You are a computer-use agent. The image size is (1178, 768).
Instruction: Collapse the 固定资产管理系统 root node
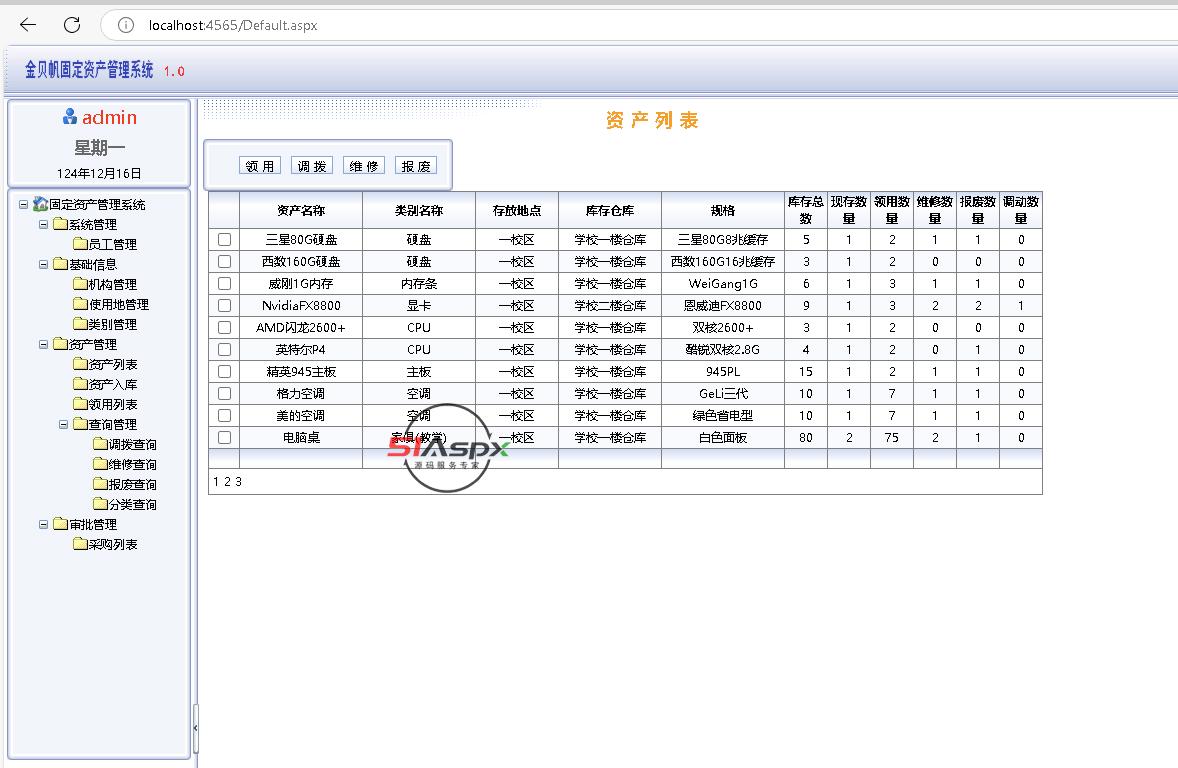point(23,204)
